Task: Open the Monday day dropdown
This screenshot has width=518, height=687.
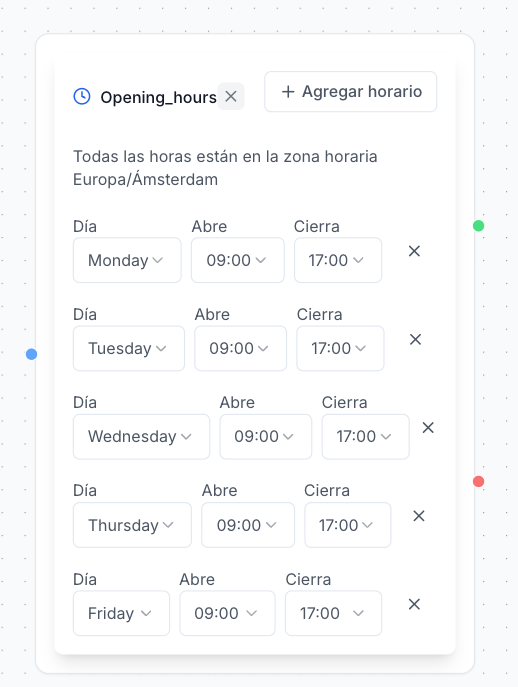Action: [x=127, y=260]
